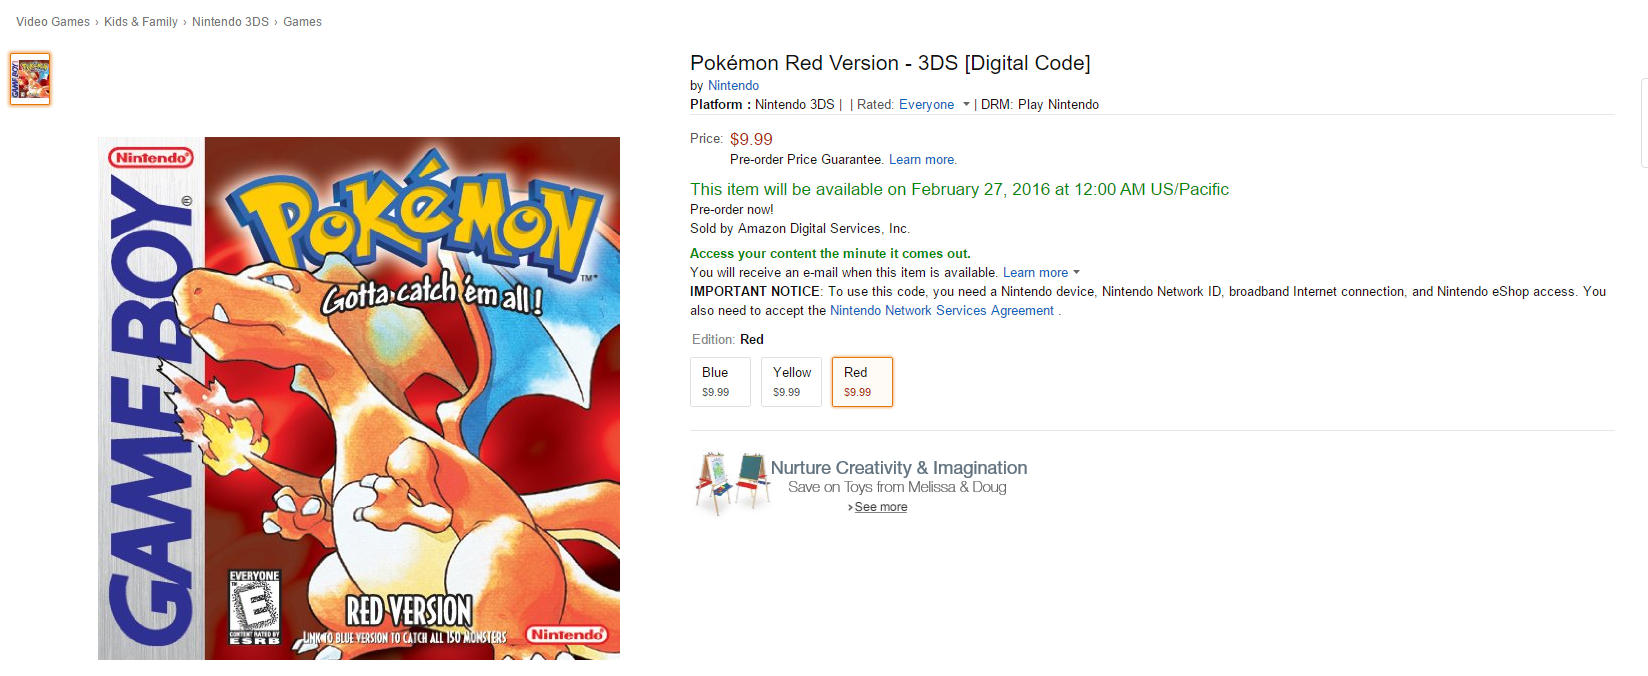Select the Yellow edition option
Viewport: 1648px width, 676px height.
pos(791,382)
